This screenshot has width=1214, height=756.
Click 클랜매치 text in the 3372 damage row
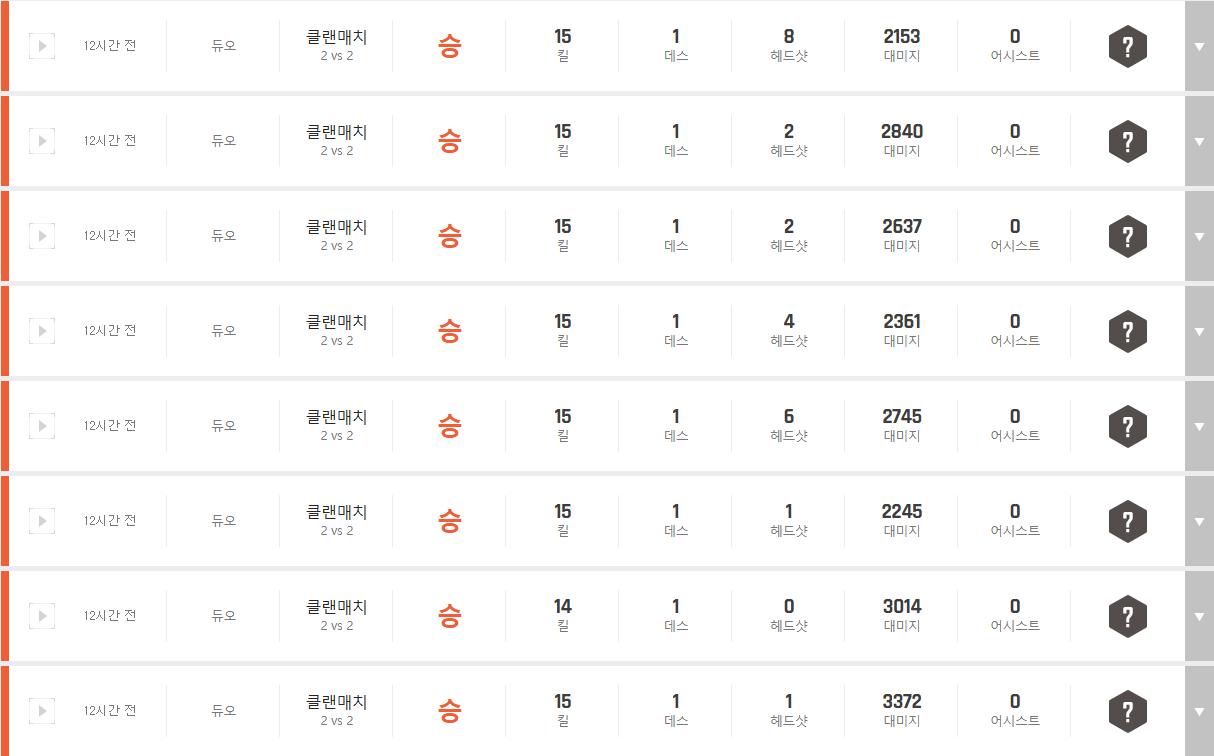(337, 702)
